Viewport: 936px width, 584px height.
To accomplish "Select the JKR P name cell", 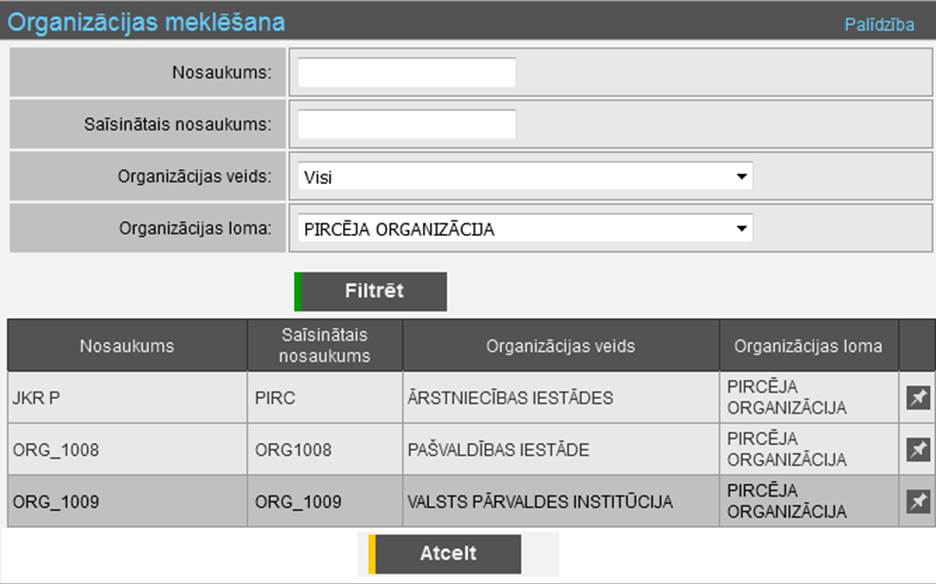I will pos(37,398).
